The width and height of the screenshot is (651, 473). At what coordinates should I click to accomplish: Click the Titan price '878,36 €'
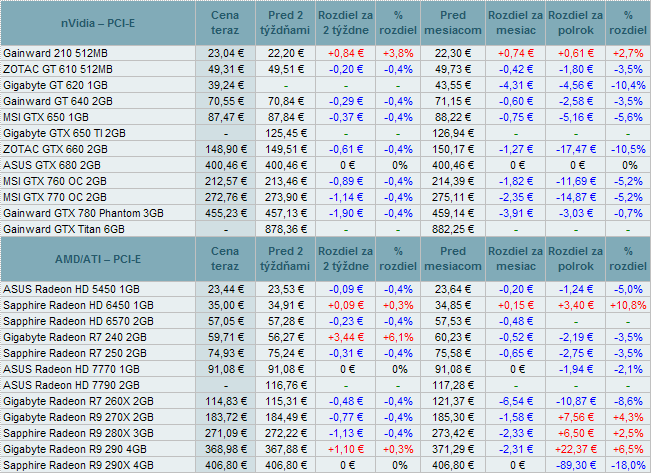coord(286,229)
